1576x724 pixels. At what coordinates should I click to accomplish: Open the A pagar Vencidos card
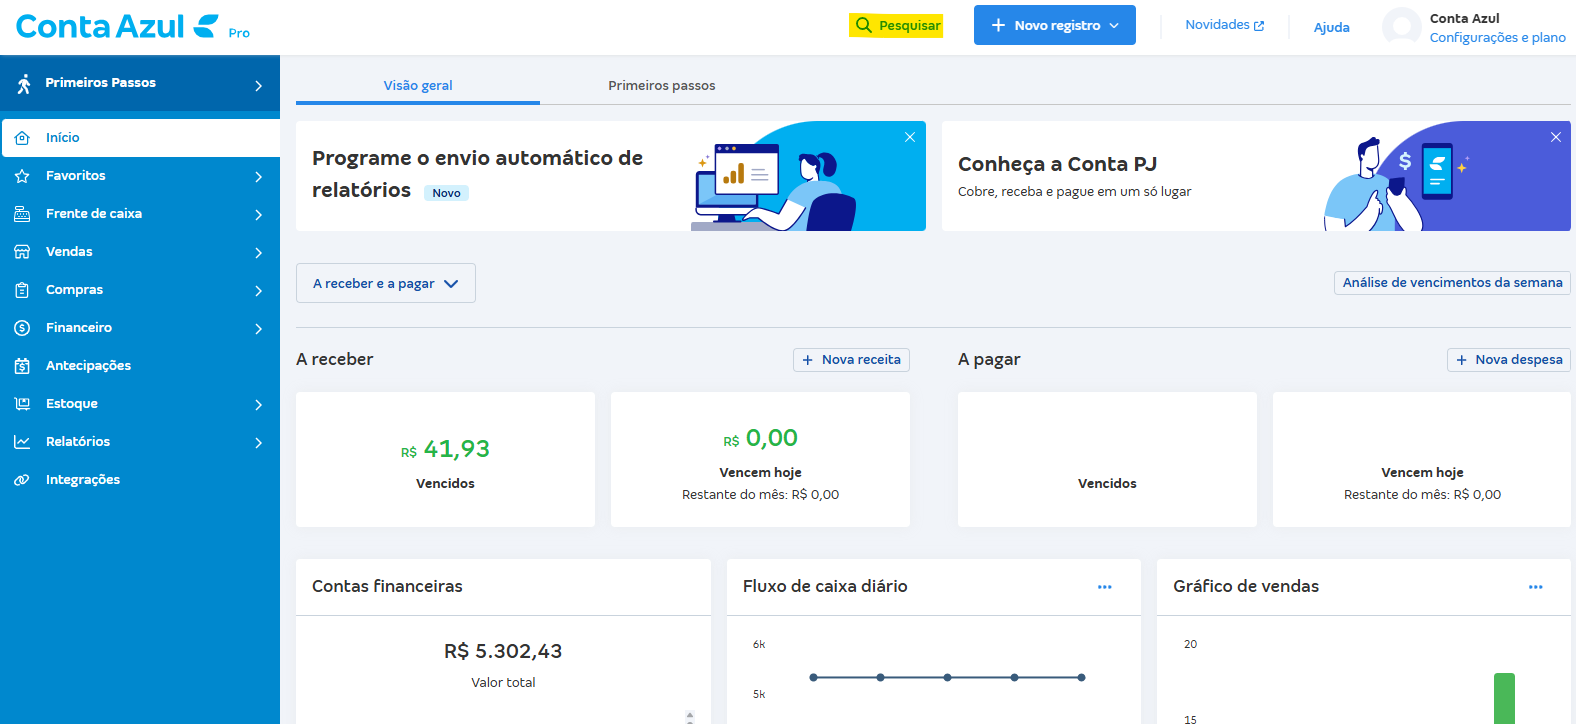click(x=1107, y=460)
